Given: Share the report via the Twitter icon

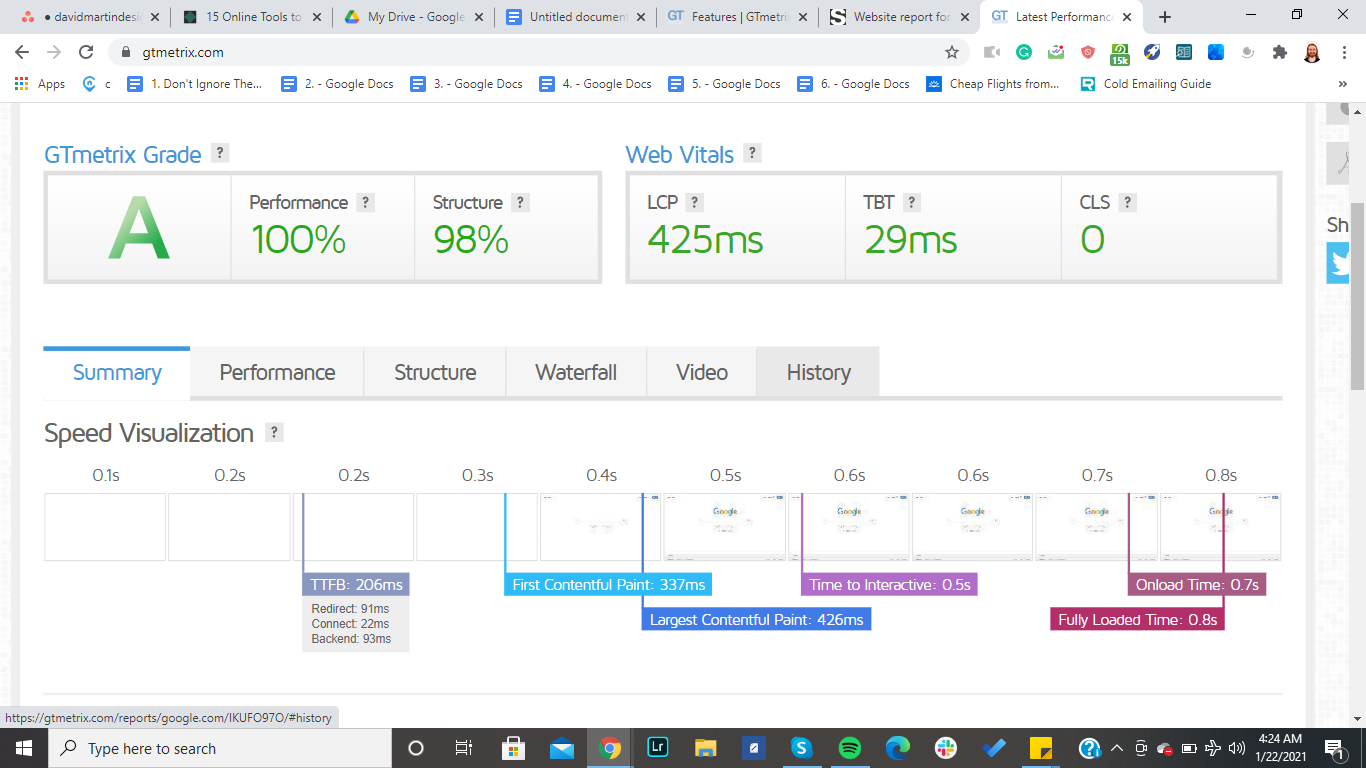Looking at the screenshot, I should 1339,264.
